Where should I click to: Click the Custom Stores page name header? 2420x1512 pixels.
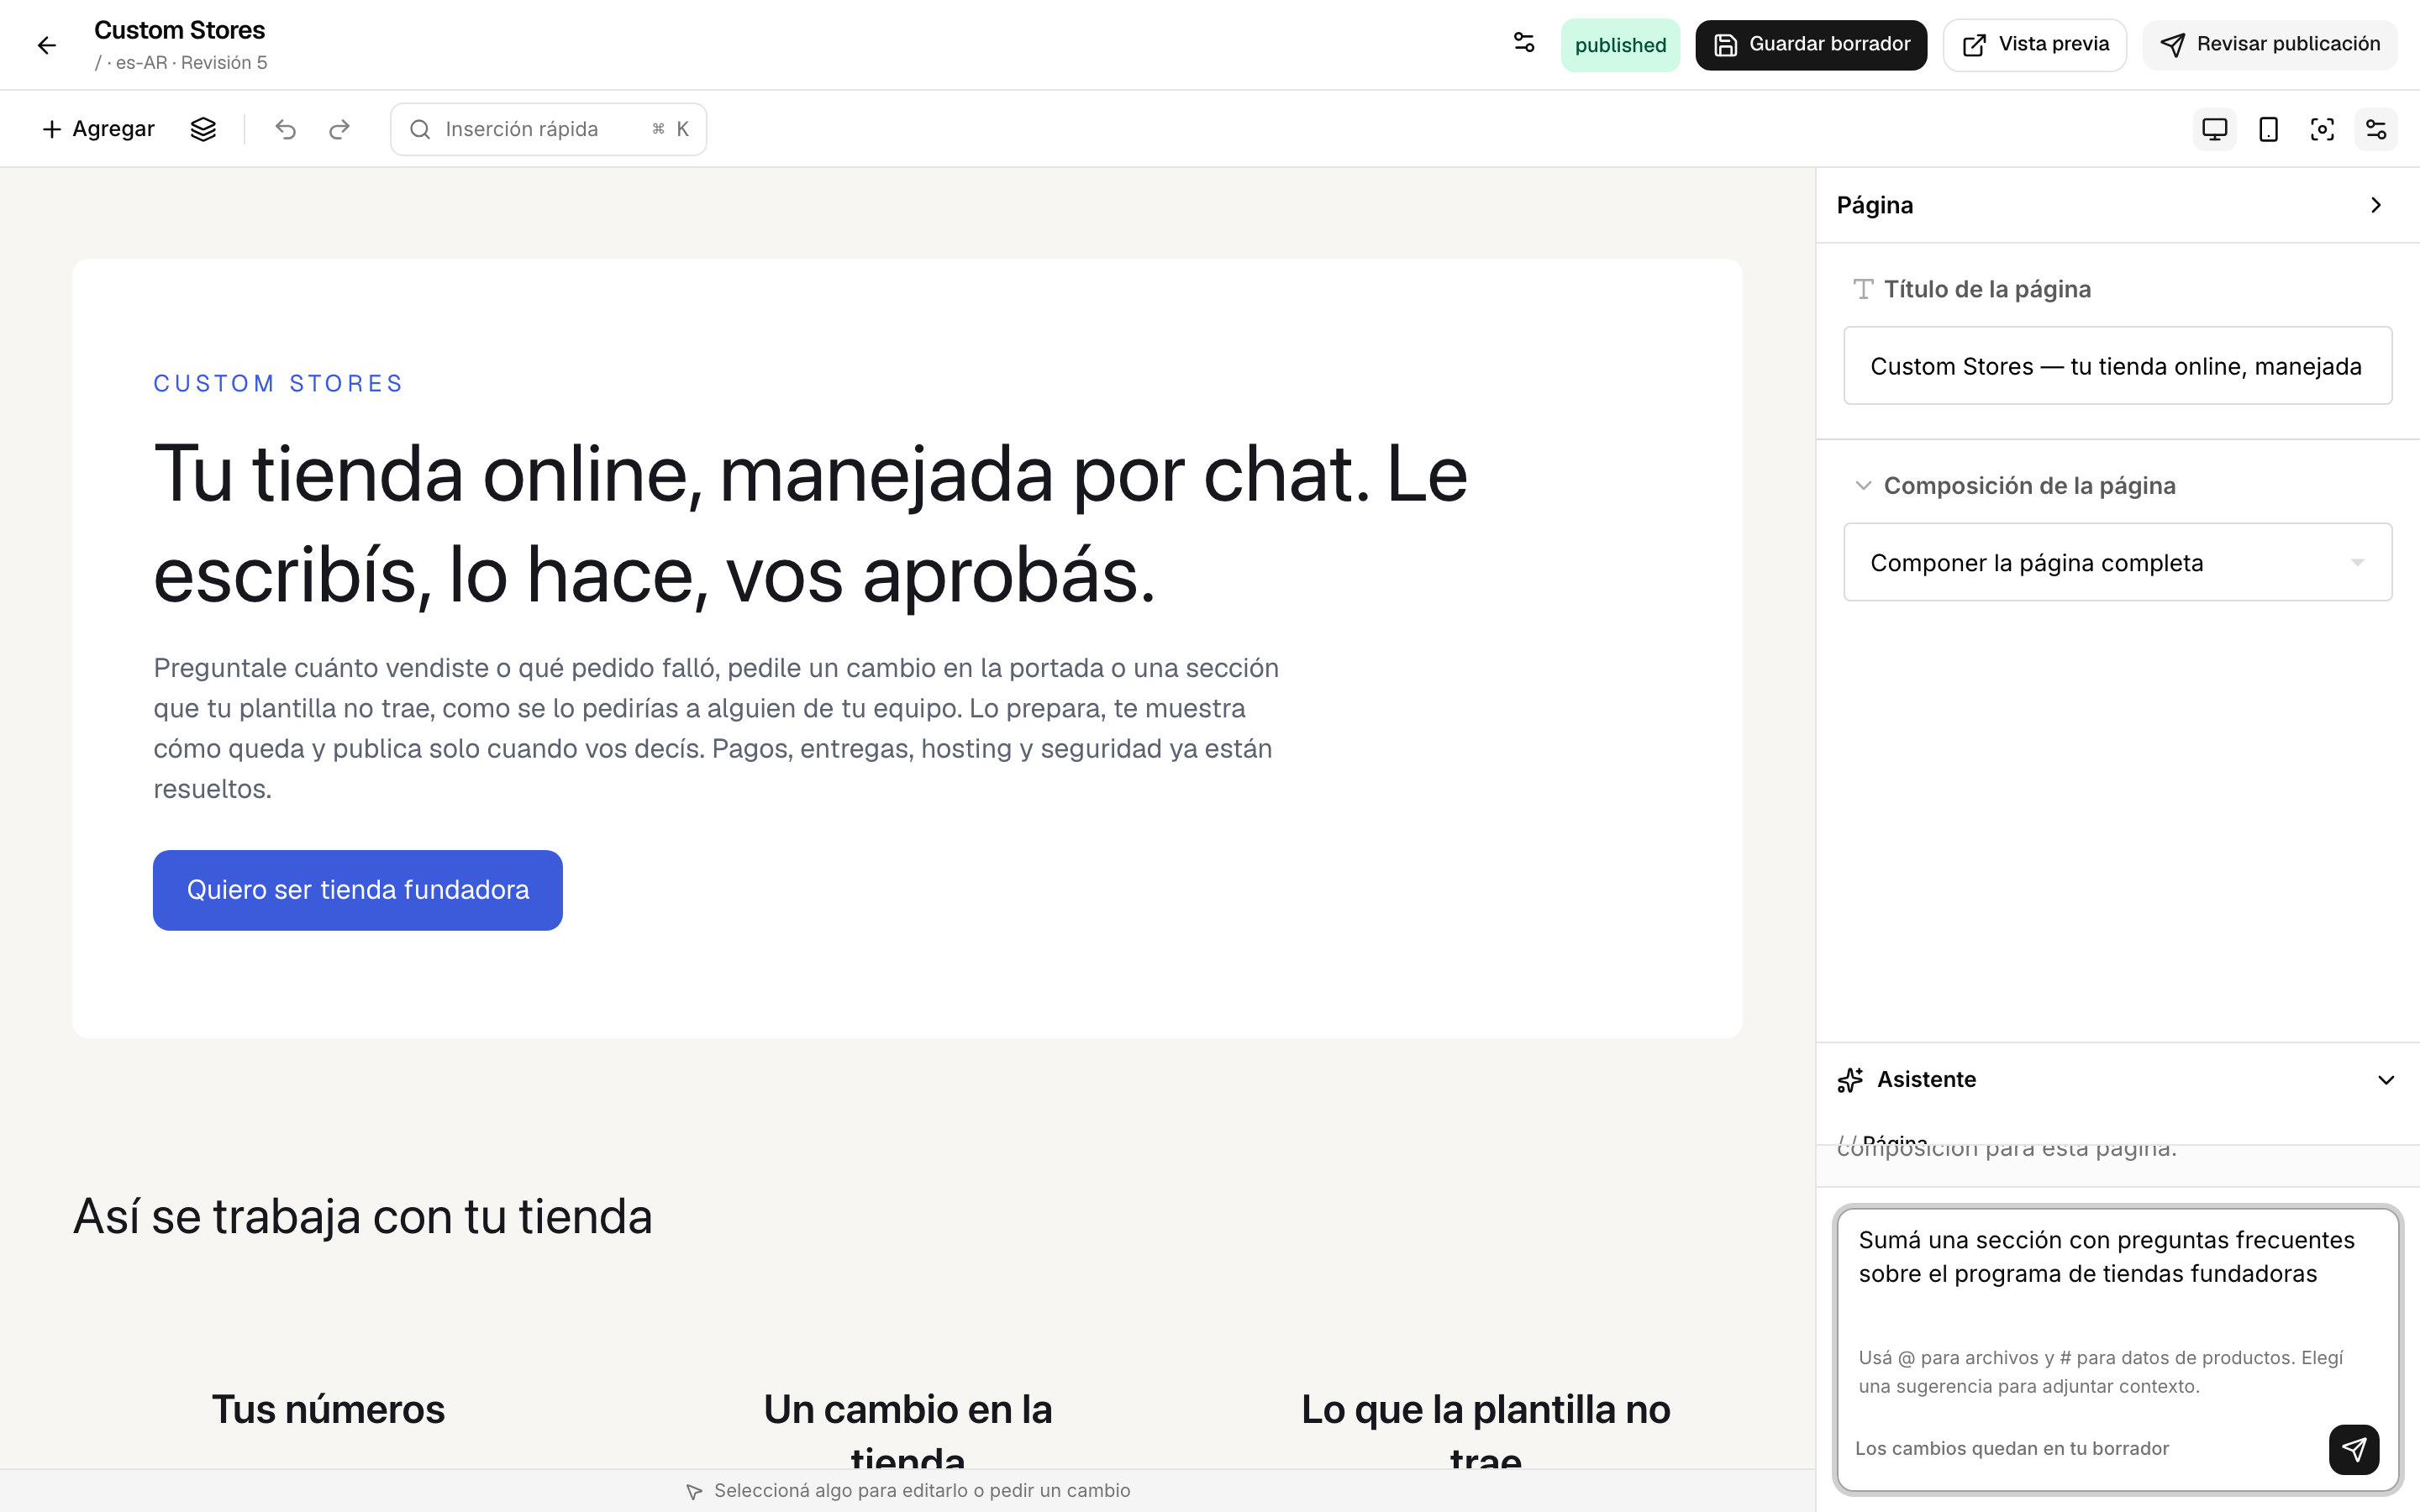tap(180, 30)
